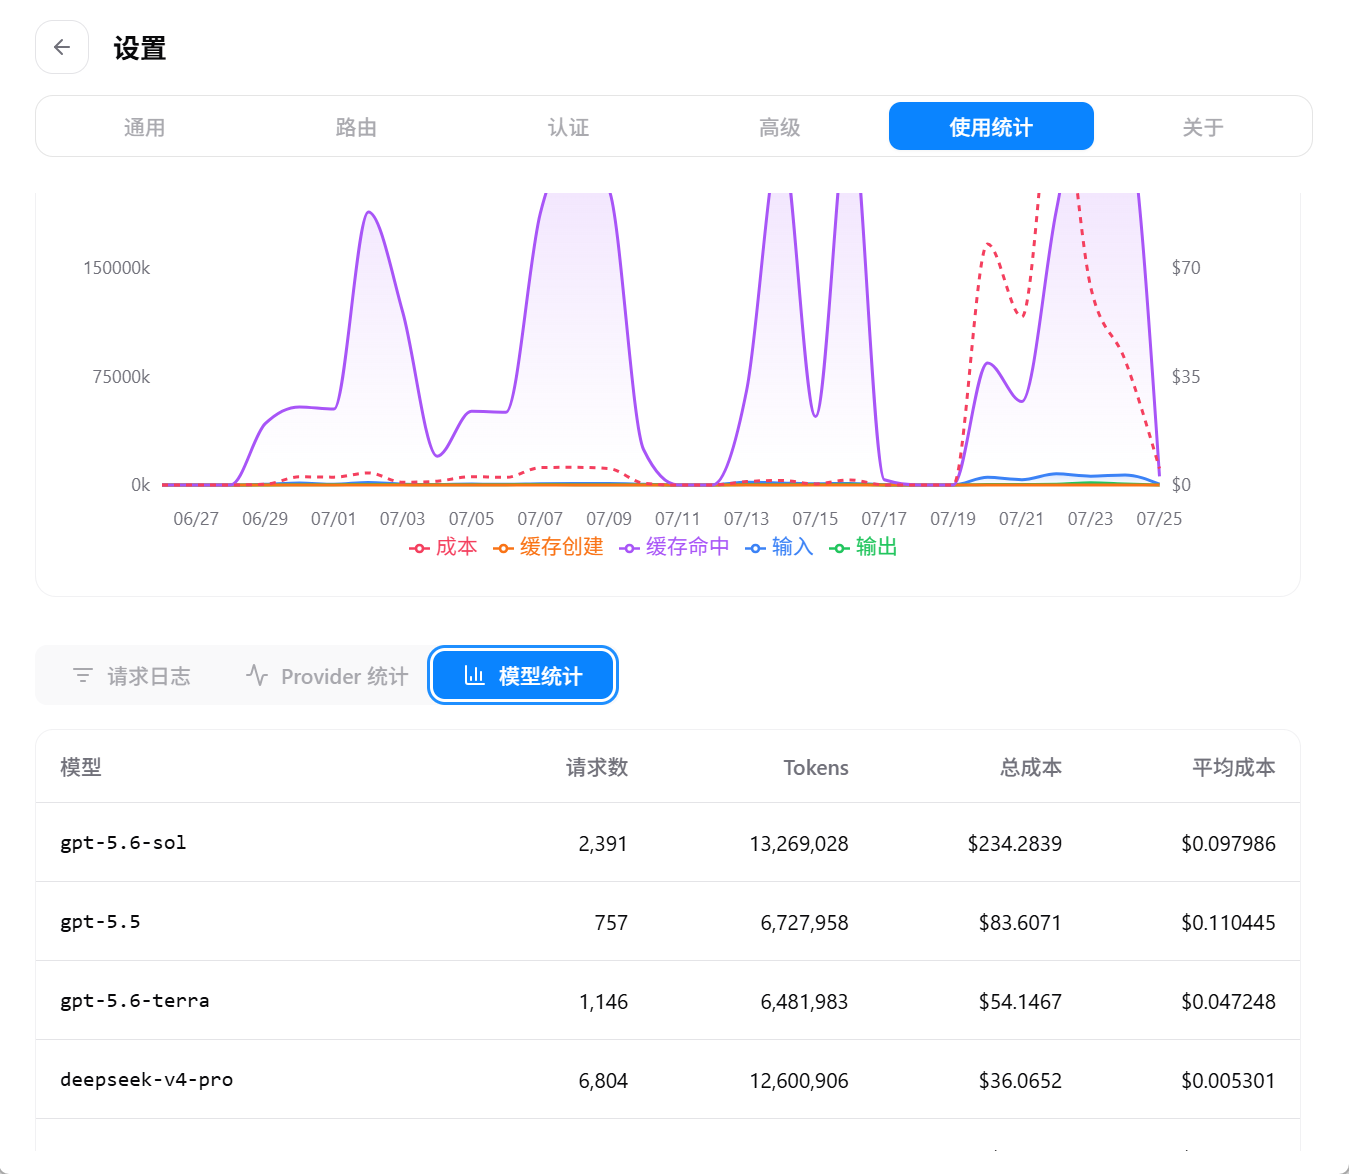
Task: Switch to the 路由 tab
Action: click(x=356, y=127)
